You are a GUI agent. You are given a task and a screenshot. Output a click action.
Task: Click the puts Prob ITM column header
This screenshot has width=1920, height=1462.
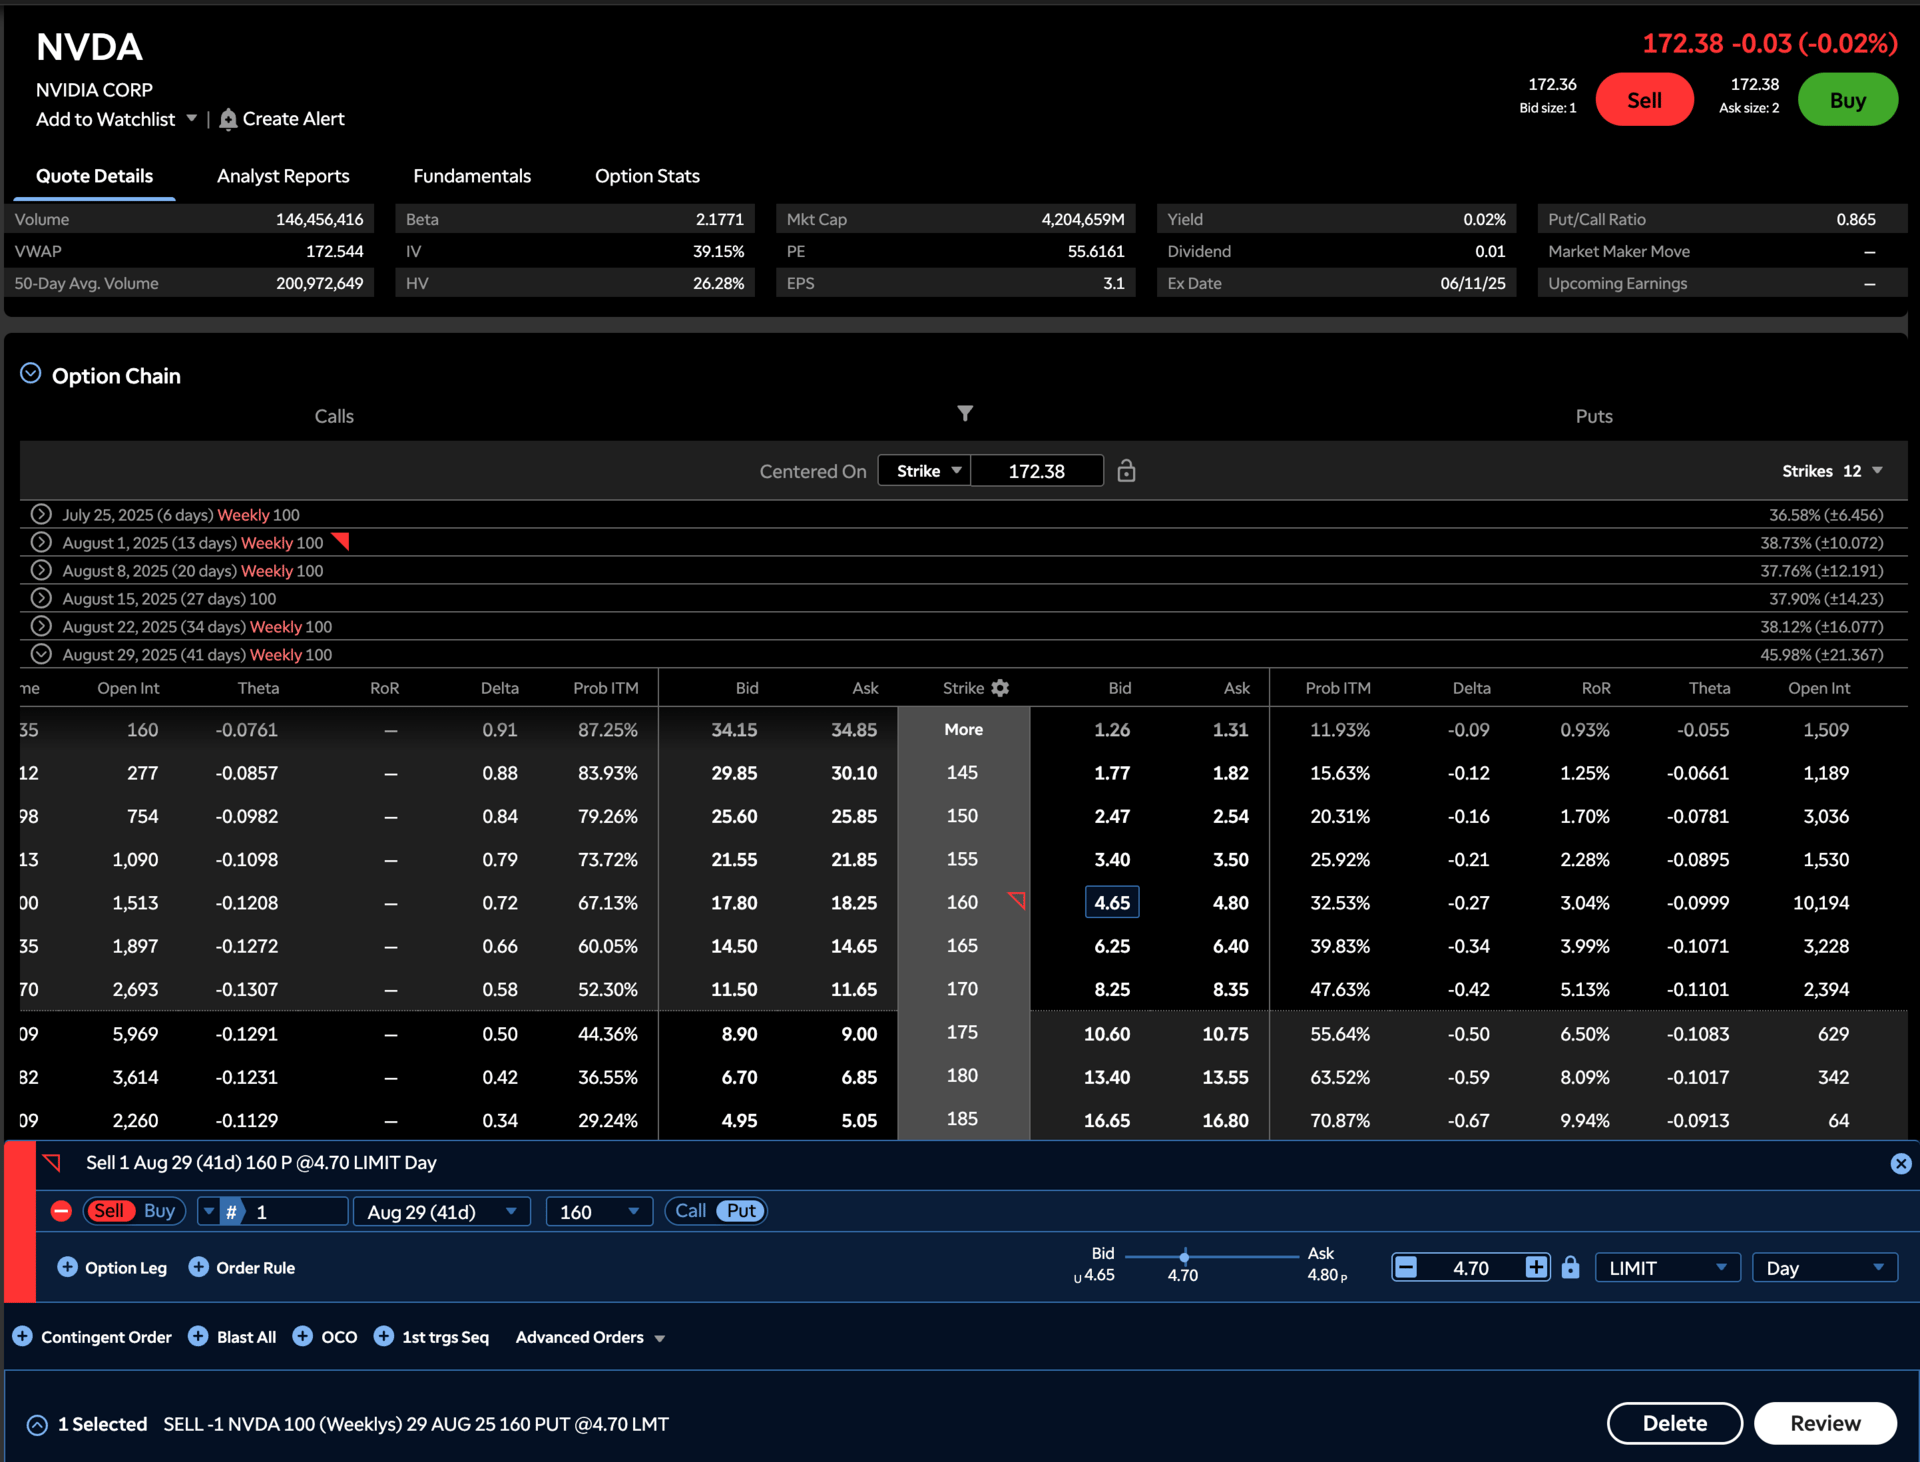click(x=1338, y=688)
